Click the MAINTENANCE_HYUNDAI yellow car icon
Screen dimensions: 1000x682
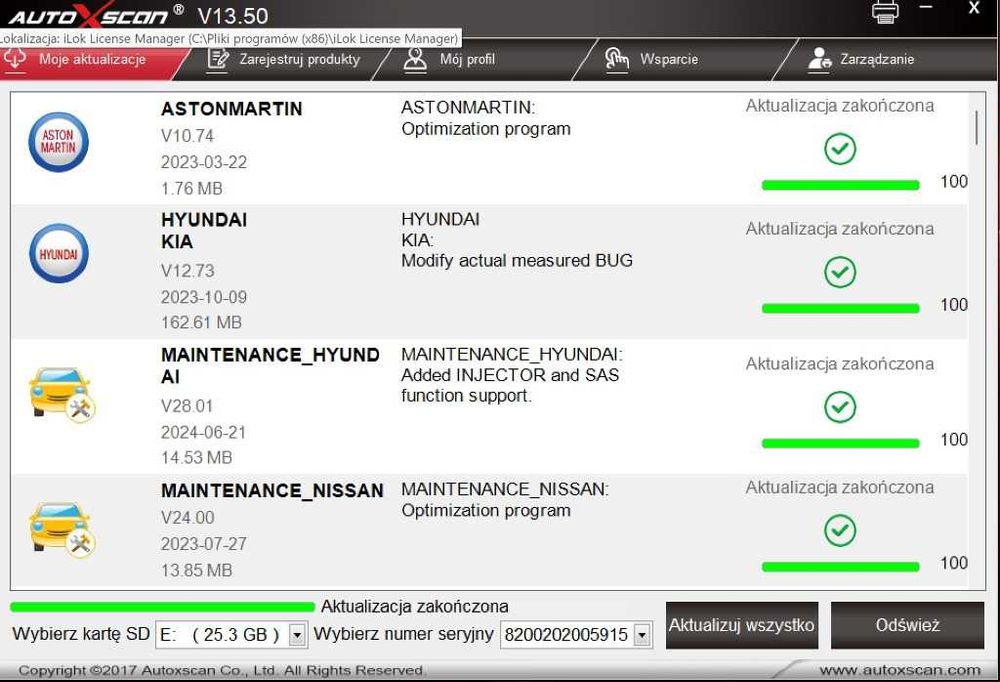tap(61, 394)
